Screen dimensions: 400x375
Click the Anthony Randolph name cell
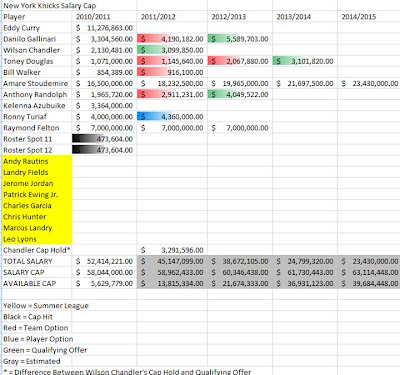point(37,95)
